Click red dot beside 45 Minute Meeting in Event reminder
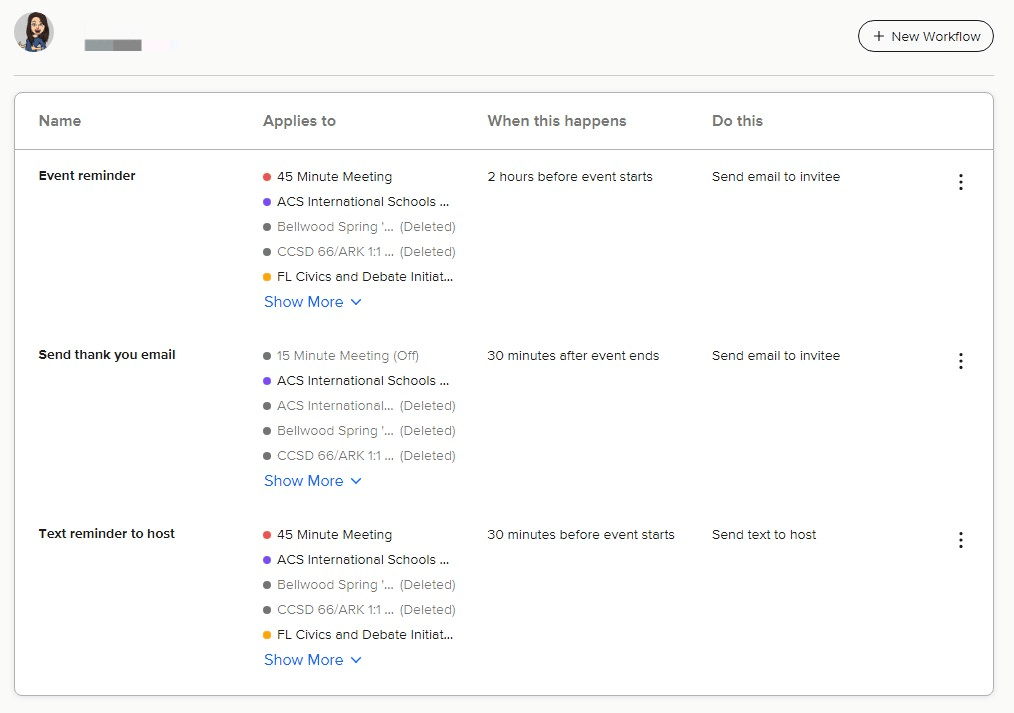The height and width of the screenshot is (713, 1014). (x=267, y=177)
